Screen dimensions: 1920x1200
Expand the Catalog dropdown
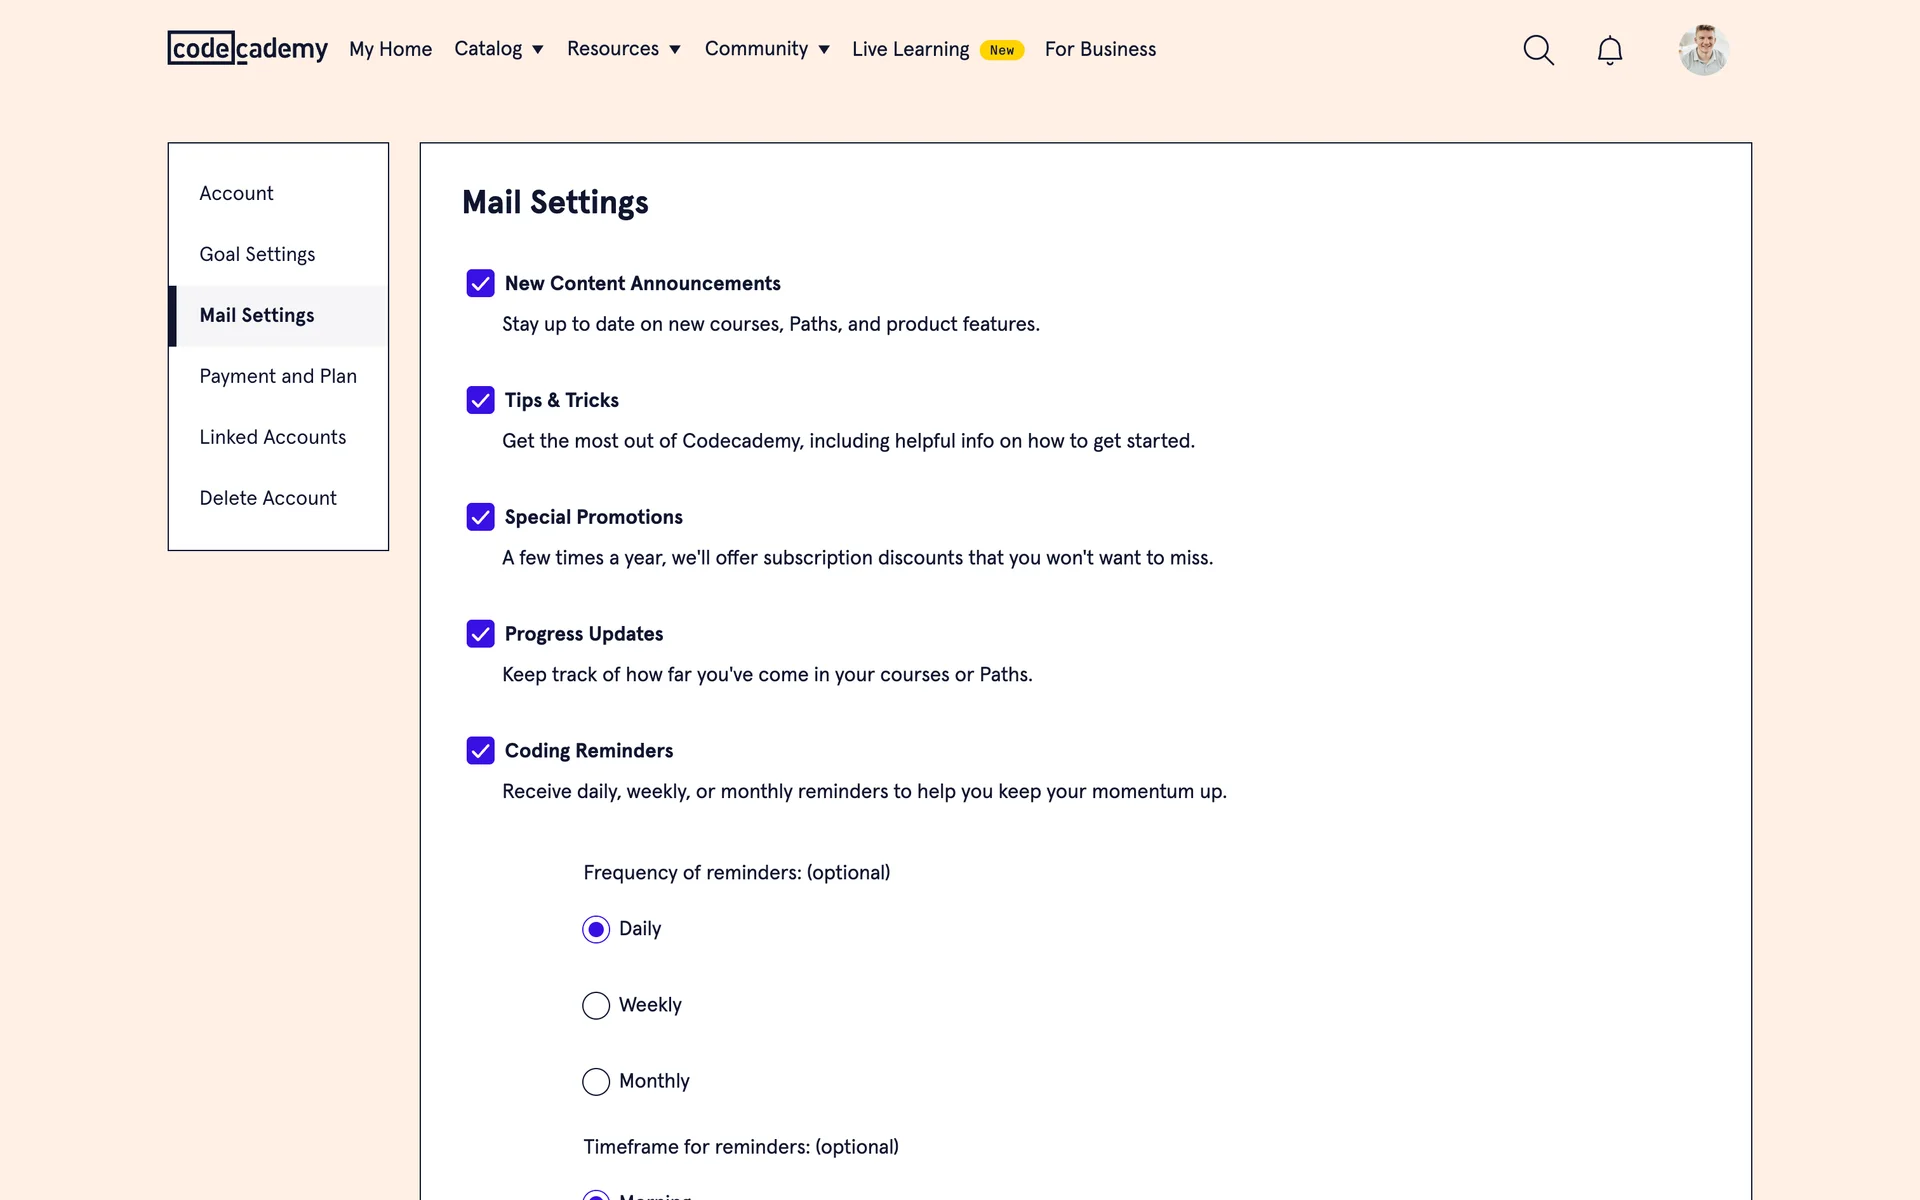[x=498, y=49]
